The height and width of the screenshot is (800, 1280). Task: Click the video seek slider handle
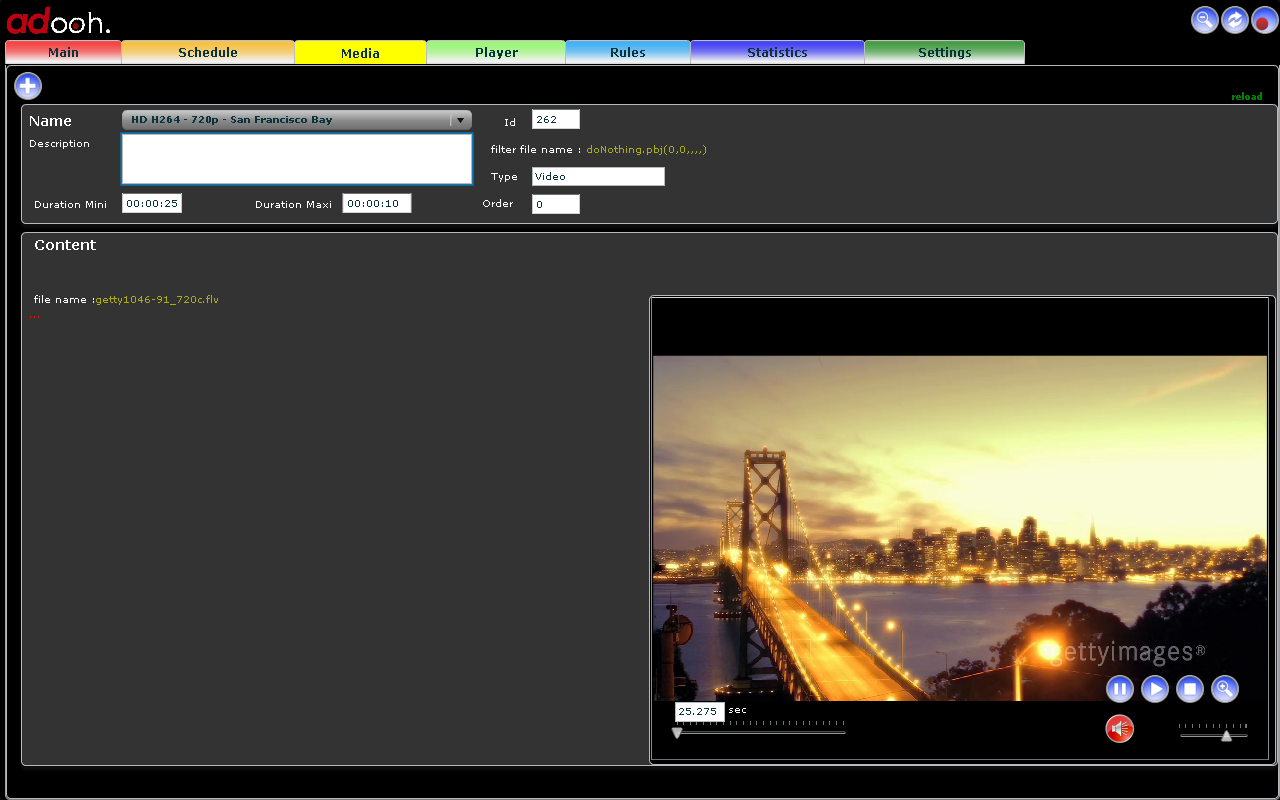(x=677, y=733)
